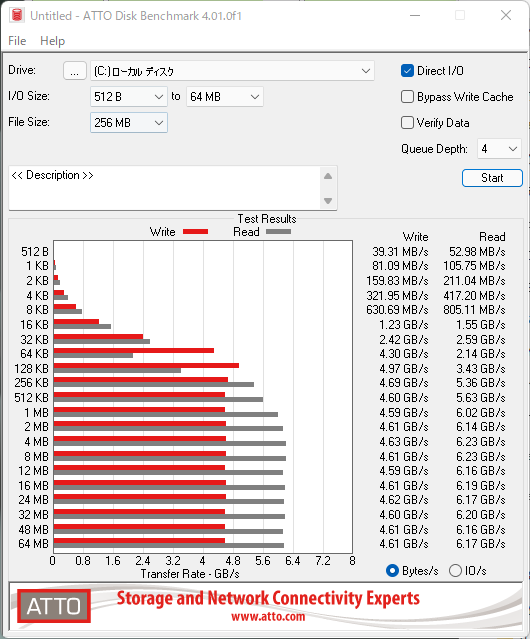Click the read value "805.11 MB/s"
Viewport: 530px width, 639px height.
(x=474, y=310)
